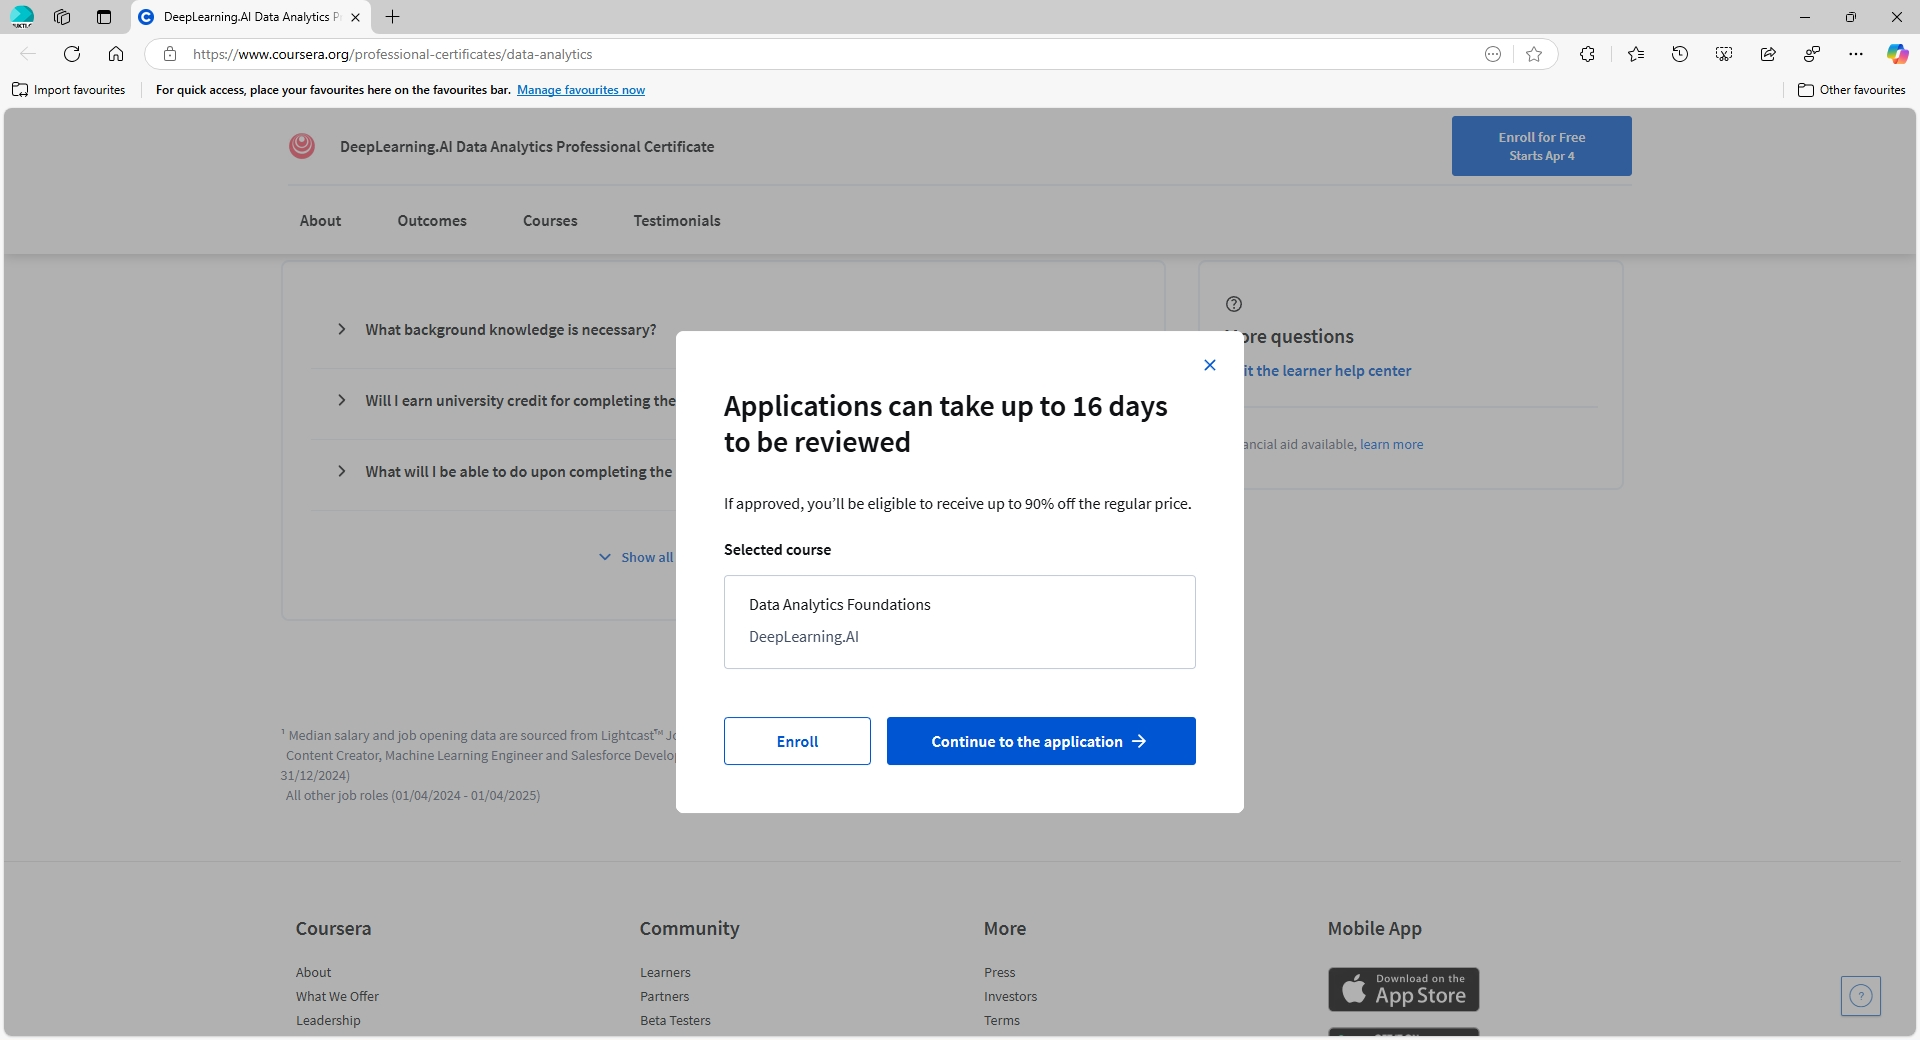Add the page to favourites with the star
Screen dimensions: 1920x1040
coord(1534,54)
